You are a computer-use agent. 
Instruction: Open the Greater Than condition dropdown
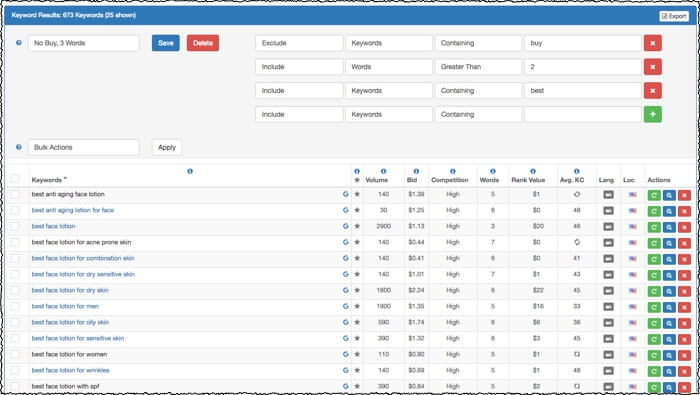pyautogui.click(x=478, y=67)
